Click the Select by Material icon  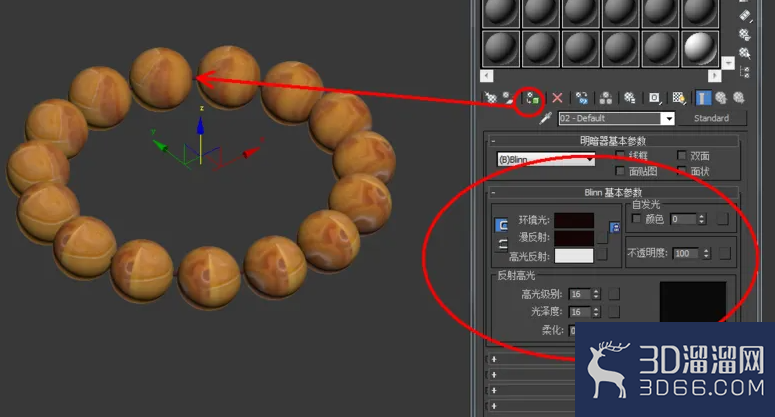tap(744, 53)
